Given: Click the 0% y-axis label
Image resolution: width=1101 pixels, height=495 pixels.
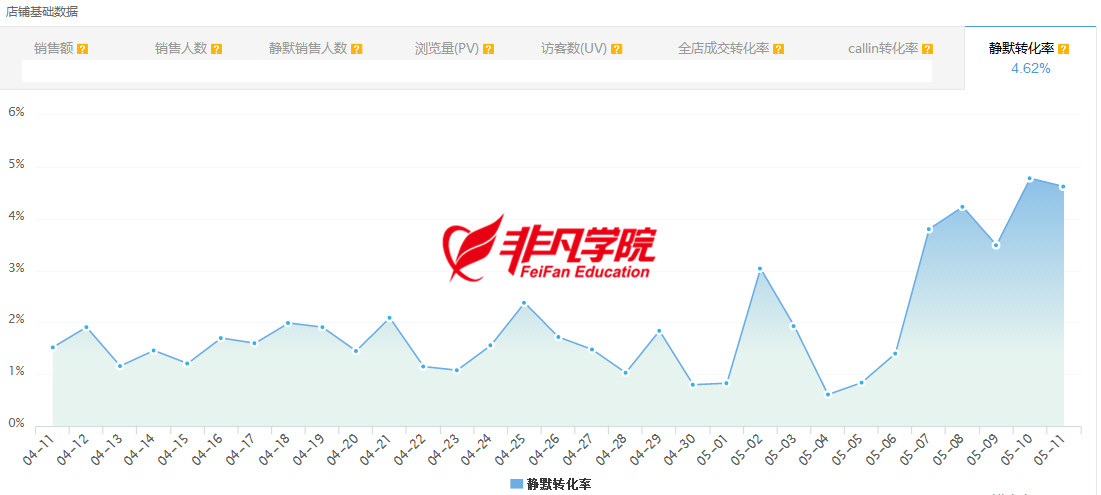Looking at the screenshot, I should coord(16,424).
